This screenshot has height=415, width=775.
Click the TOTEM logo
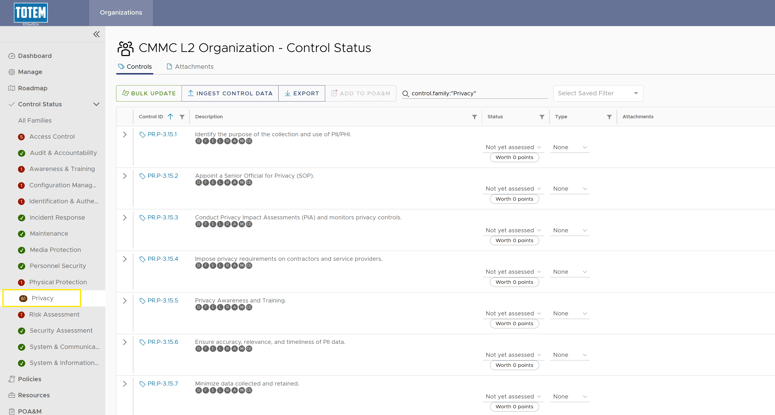[31, 13]
